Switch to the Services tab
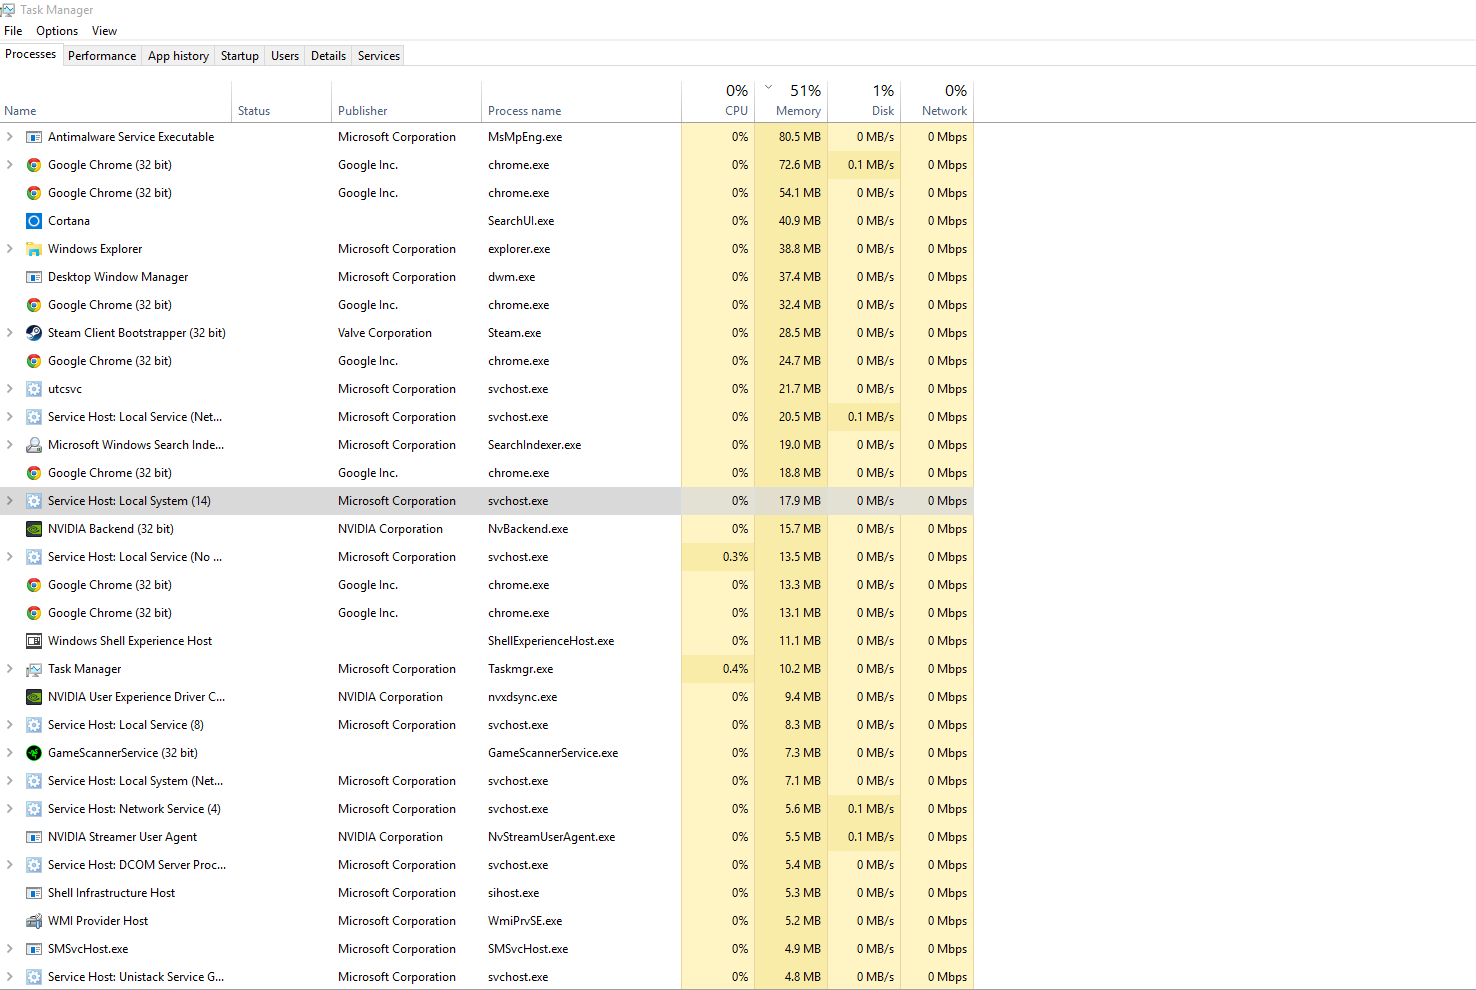 click(x=379, y=56)
